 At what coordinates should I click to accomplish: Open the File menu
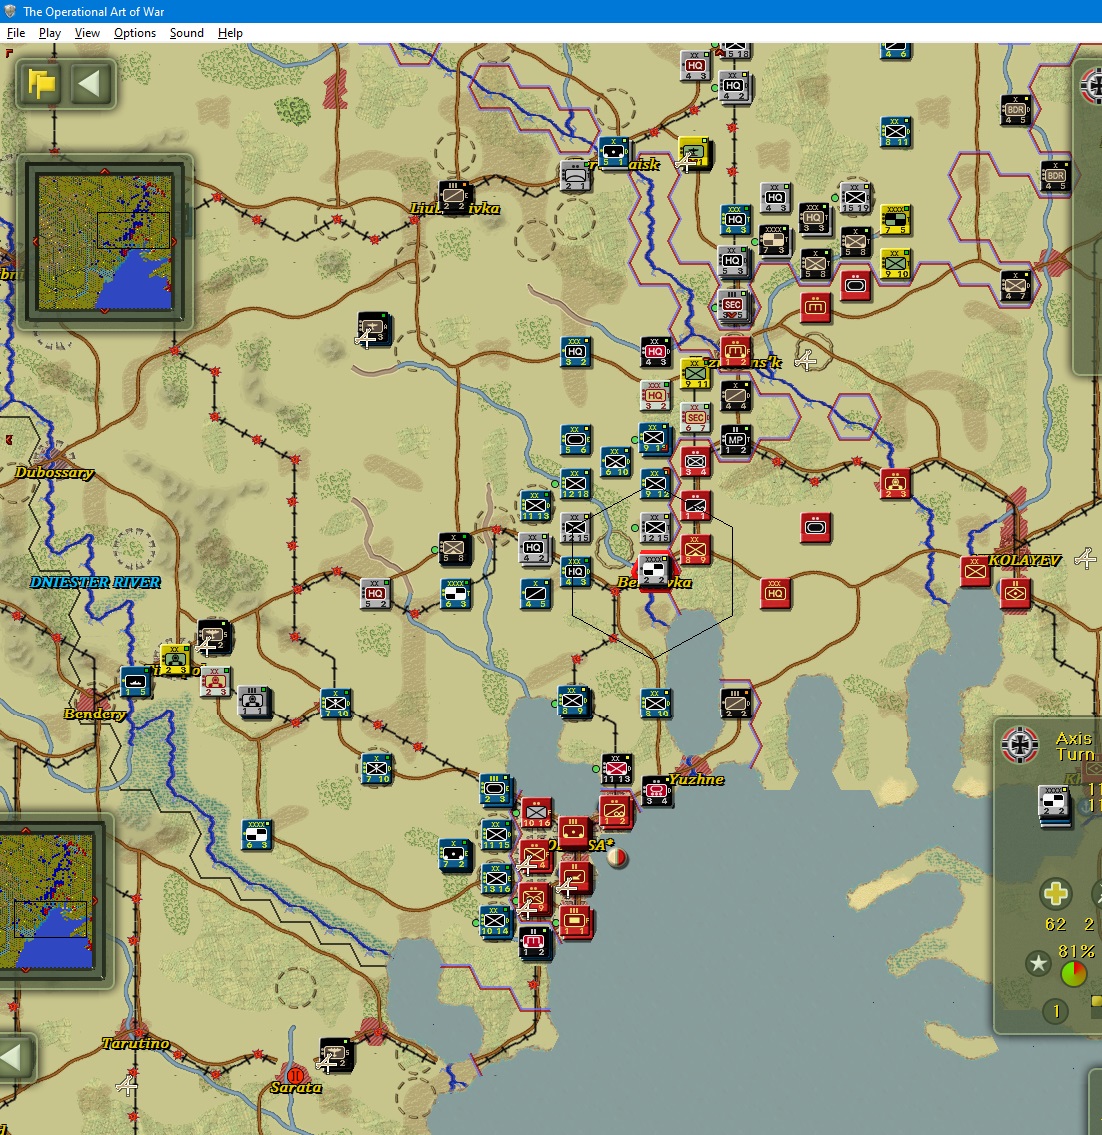[x=16, y=33]
